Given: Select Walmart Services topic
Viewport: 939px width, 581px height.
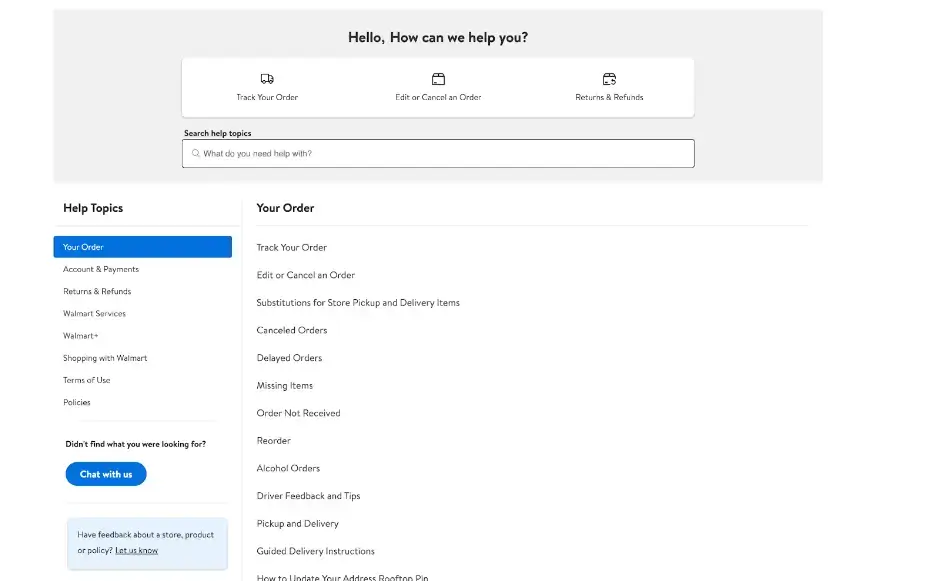Looking at the screenshot, I should pyautogui.click(x=94, y=313).
